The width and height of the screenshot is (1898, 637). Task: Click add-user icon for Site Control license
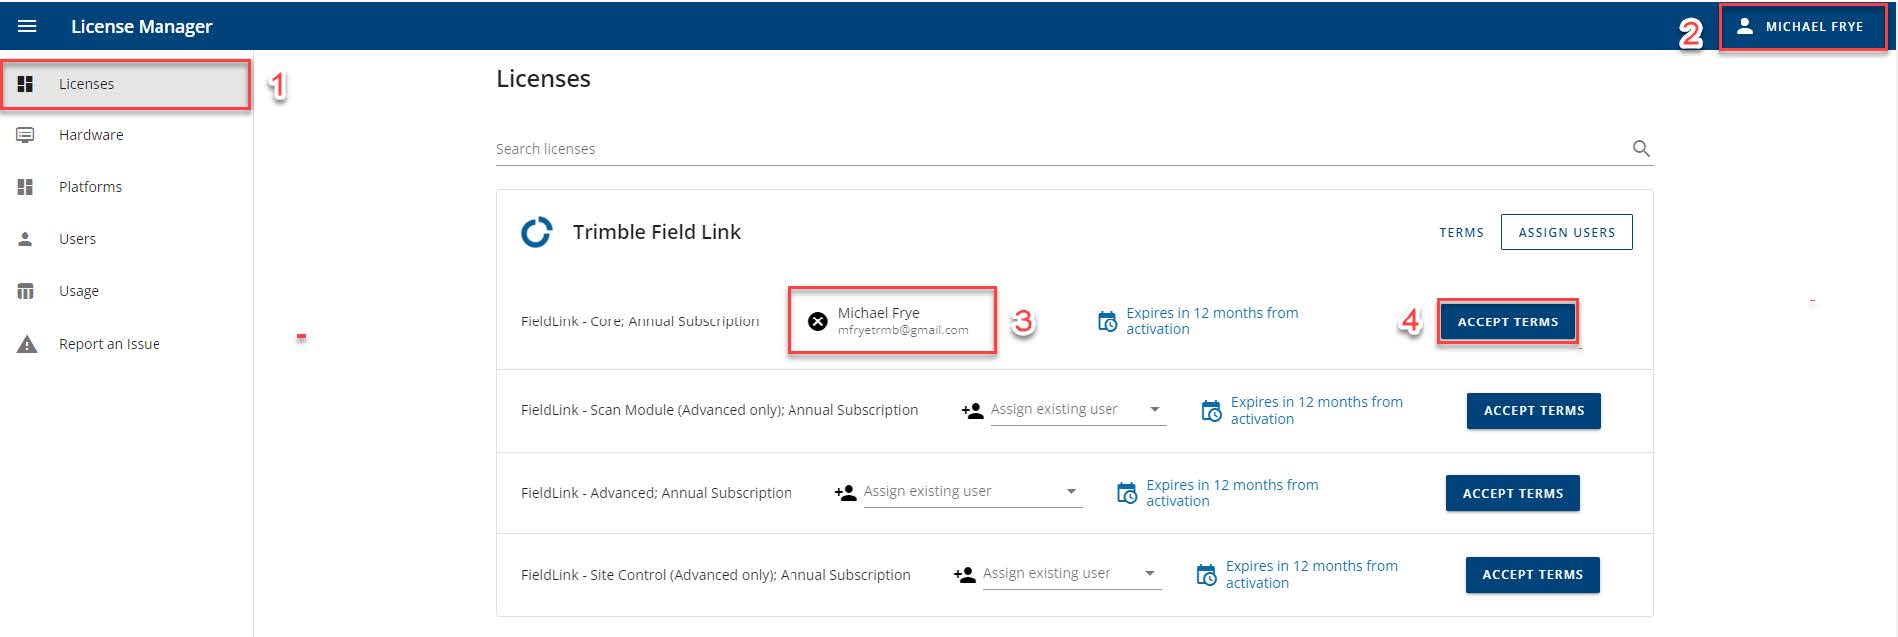pyautogui.click(x=964, y=575)
